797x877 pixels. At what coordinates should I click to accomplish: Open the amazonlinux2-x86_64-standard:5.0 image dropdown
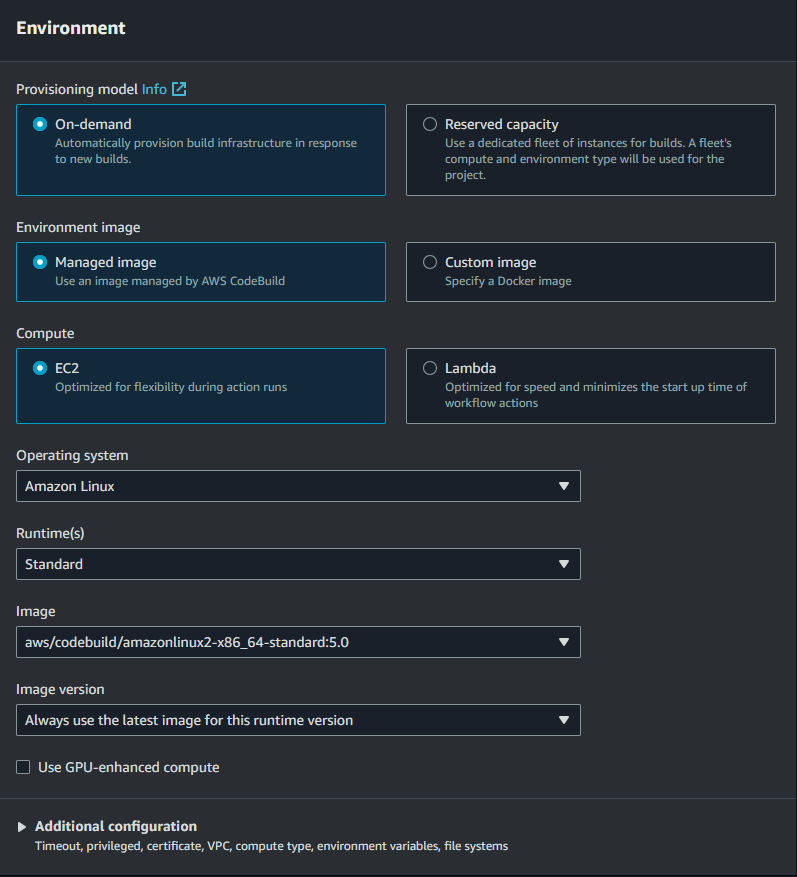[298, 642]
